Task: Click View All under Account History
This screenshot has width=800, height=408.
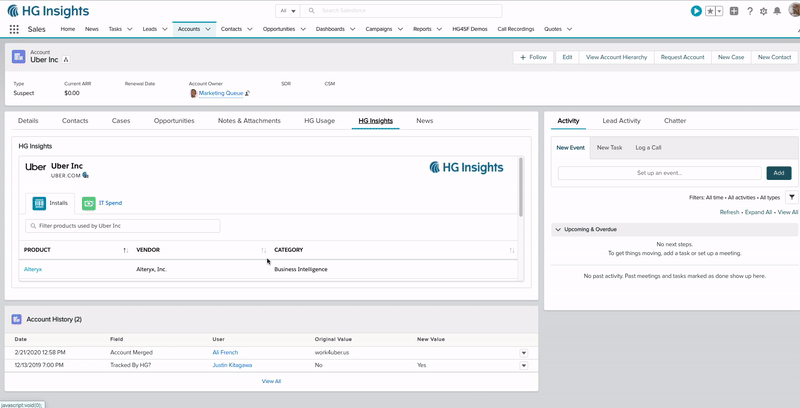Action: pyautogui.click(x=271, y=381)
